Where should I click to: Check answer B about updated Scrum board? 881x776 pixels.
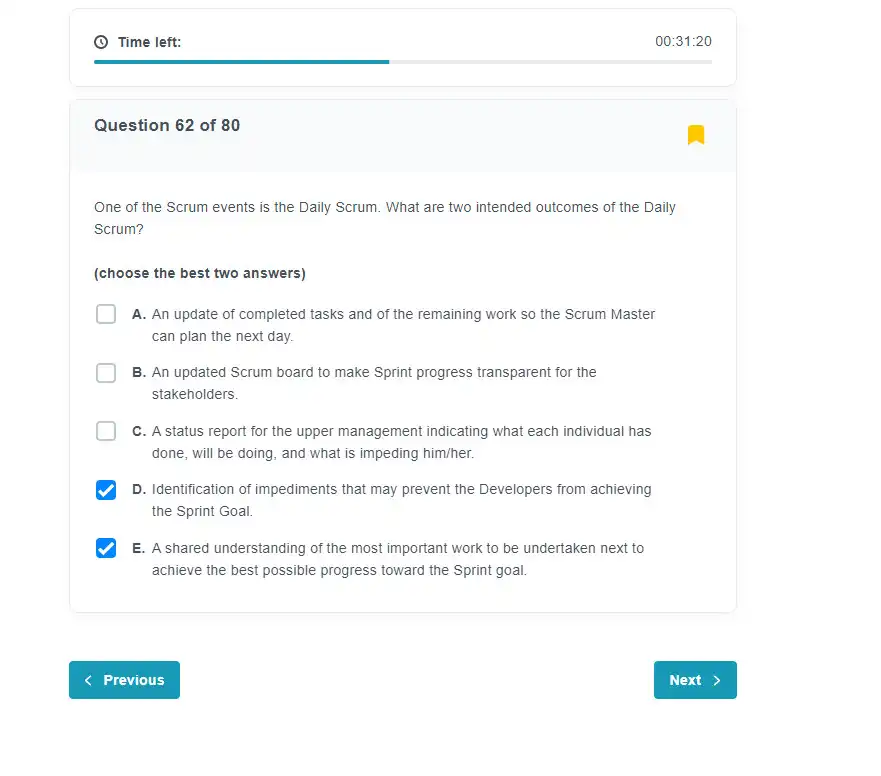click(106, 373)
